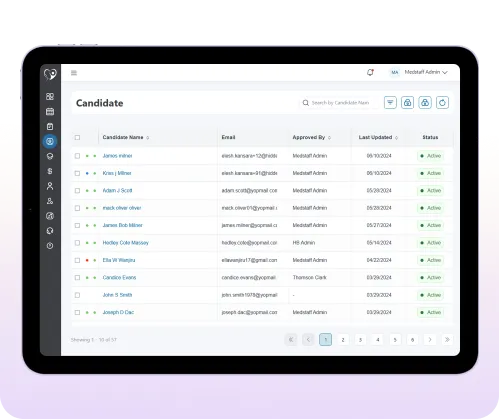Go to page 6
499x419 pixels.
(x=412, y=340)
